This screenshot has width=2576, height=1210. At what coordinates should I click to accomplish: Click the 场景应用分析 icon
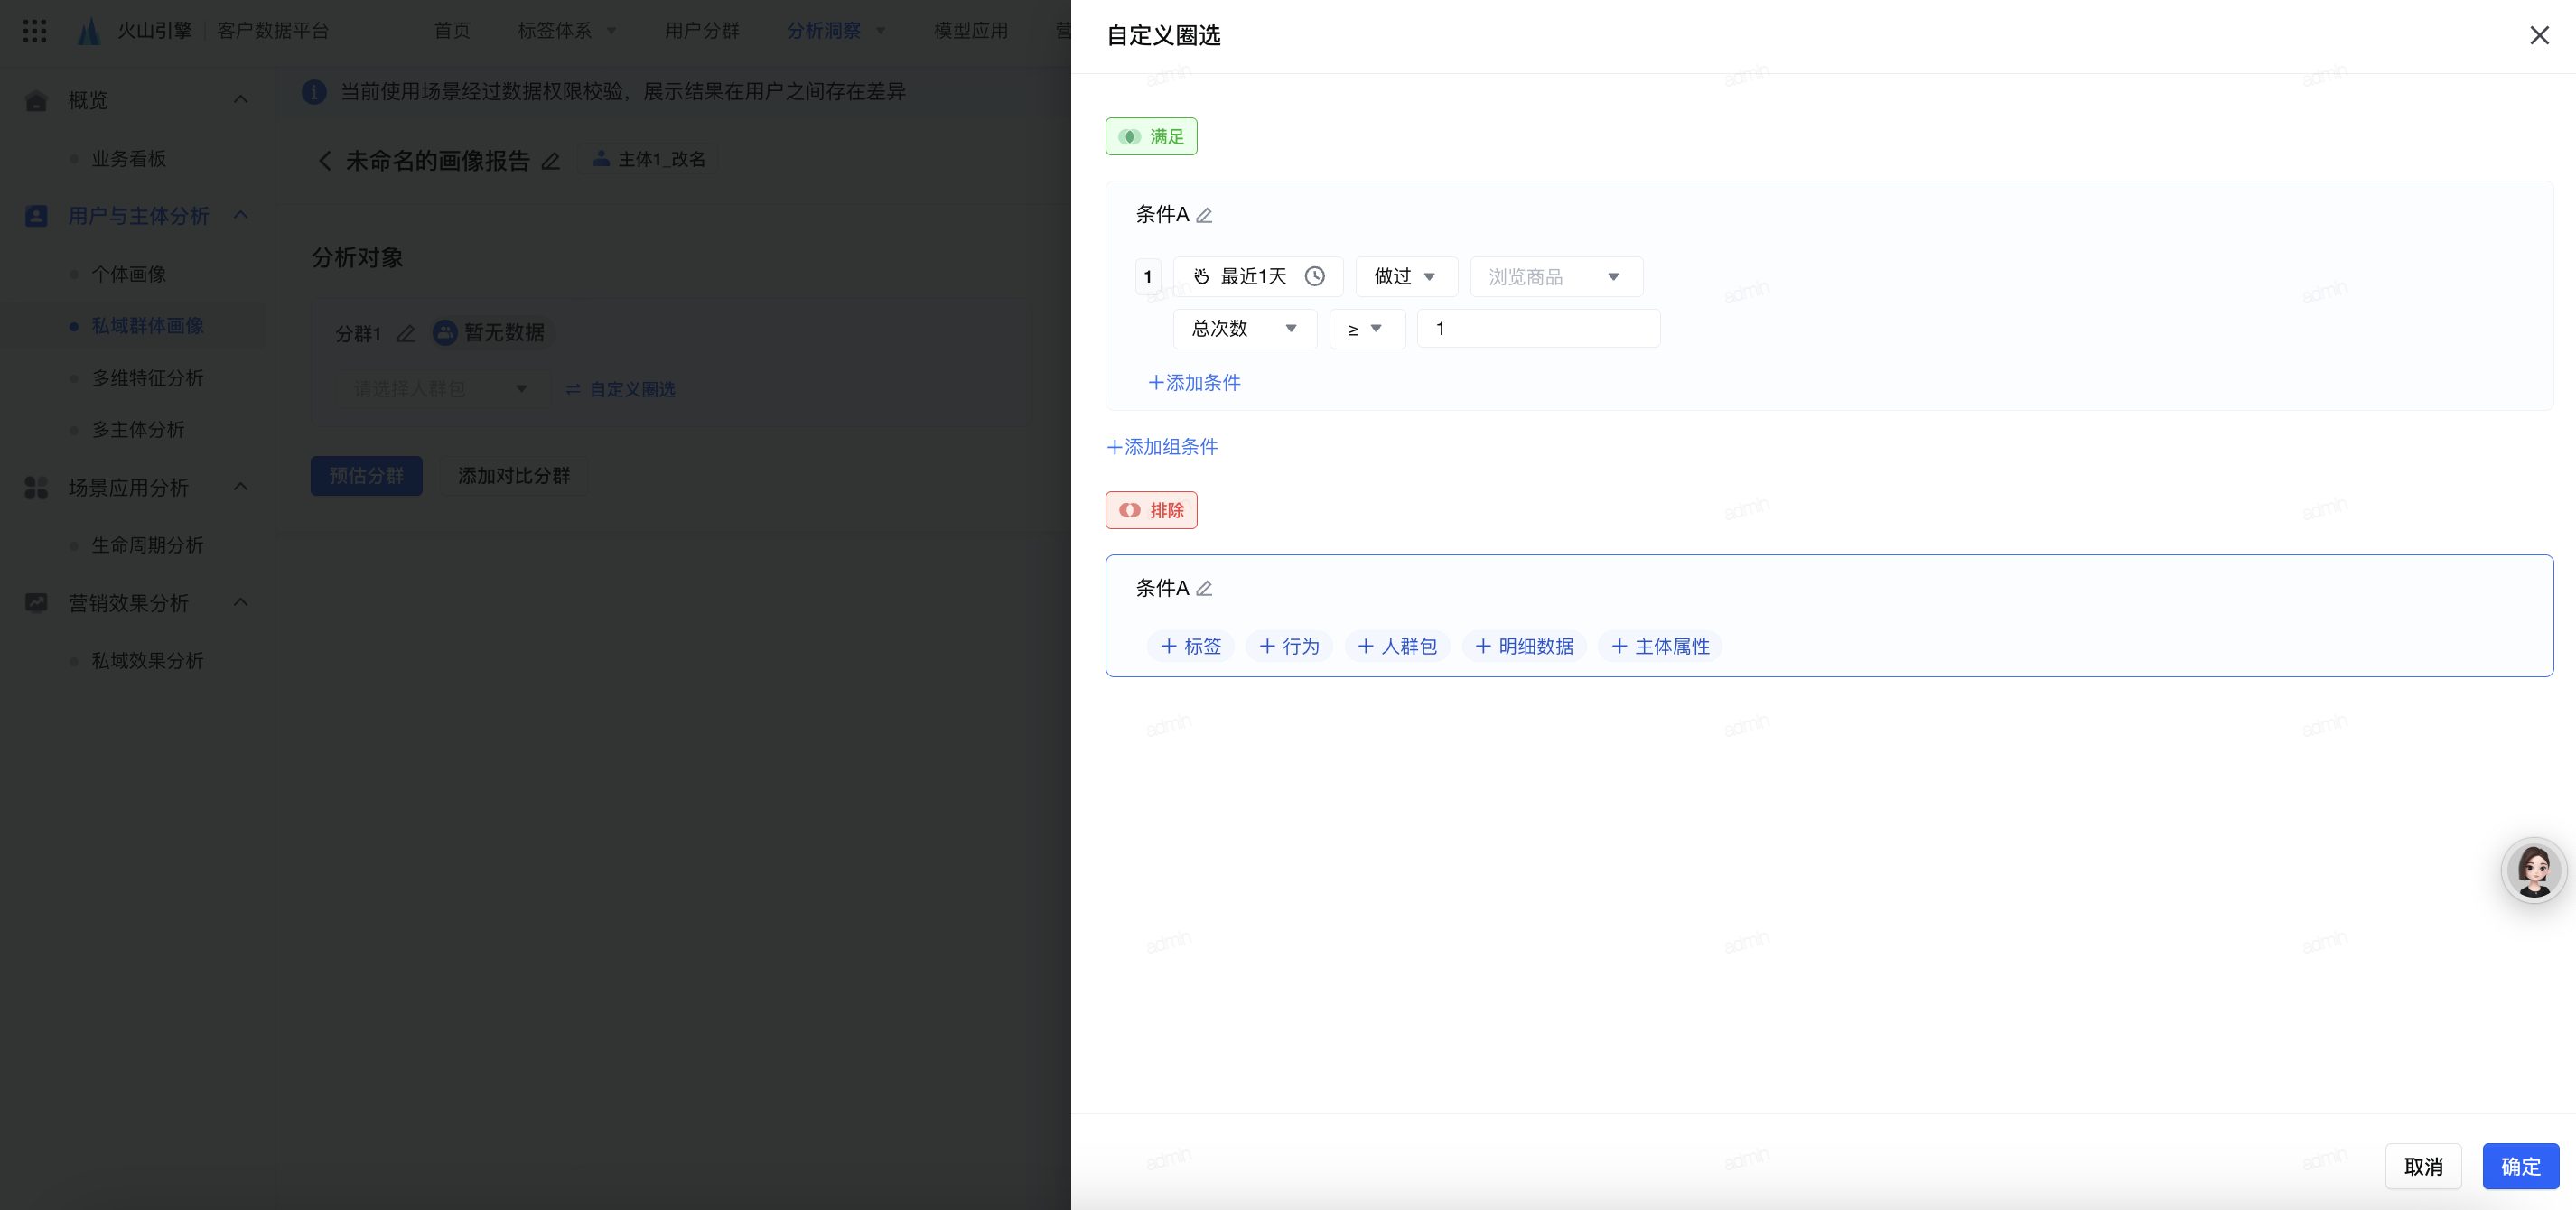pyautogui.click(x=36, y=488)
